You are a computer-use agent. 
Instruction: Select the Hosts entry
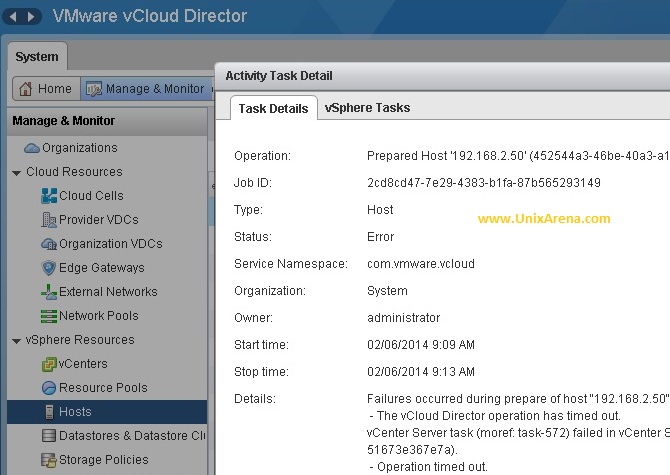[107, 412]
